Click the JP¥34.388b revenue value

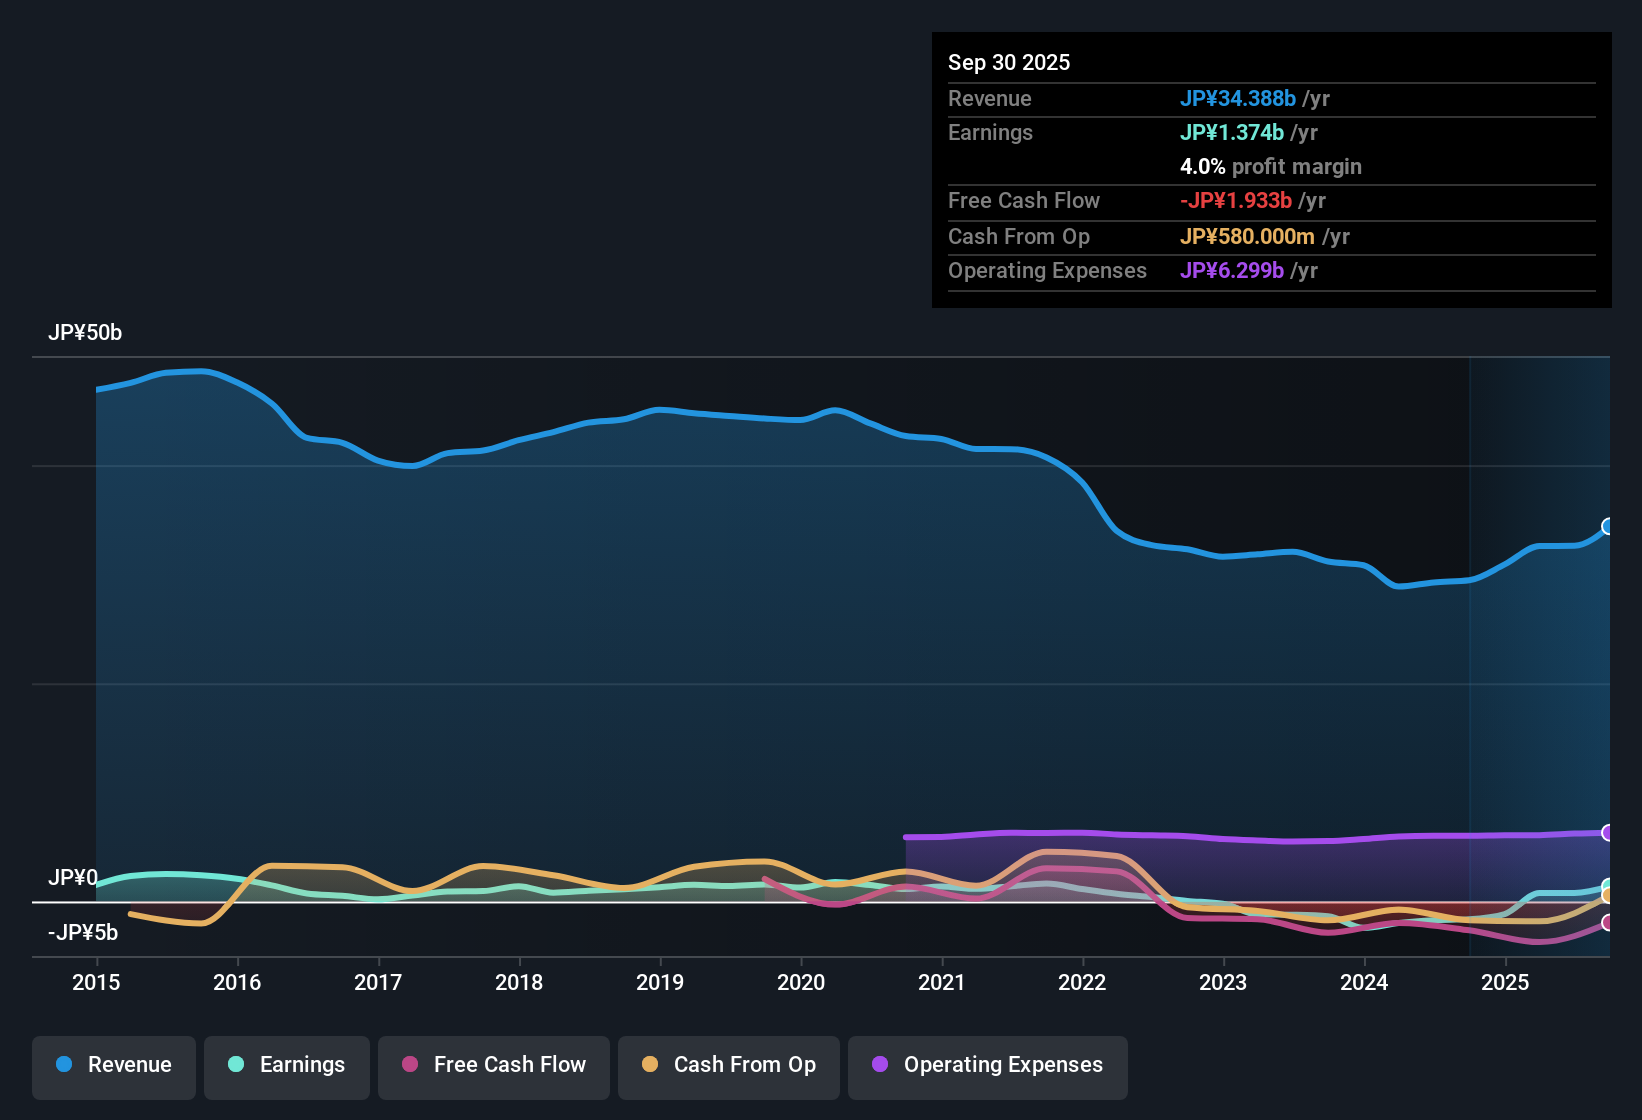coord(1238,98)
